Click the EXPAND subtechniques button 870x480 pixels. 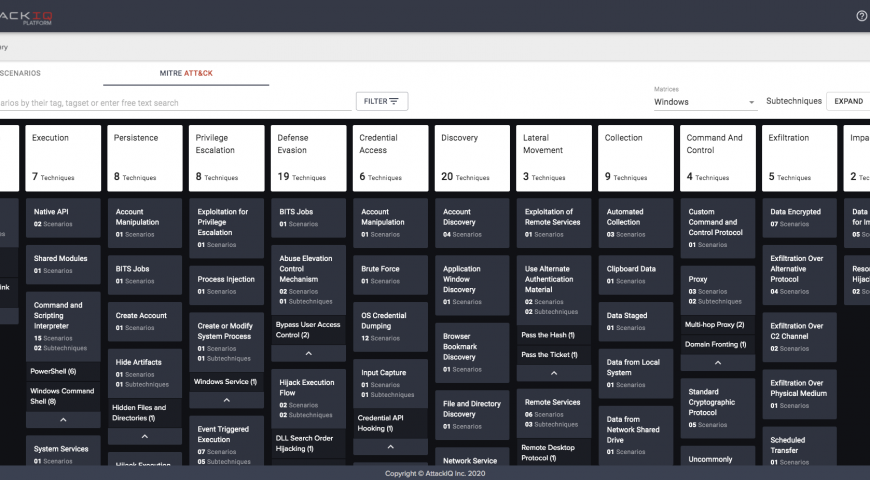[848, 102]
